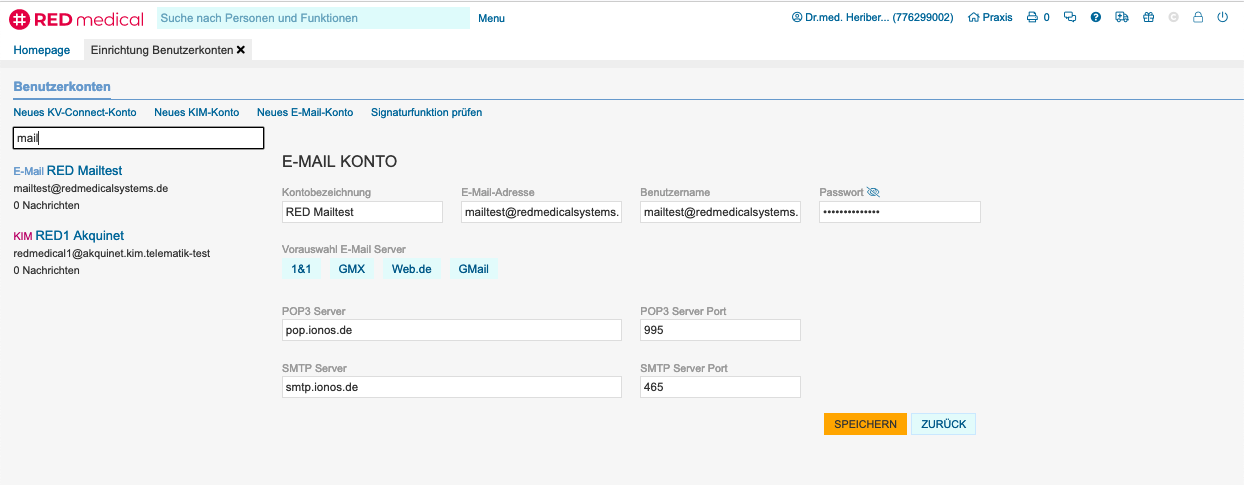
Task: Select the 1&1 server preset
Action: (301, 269)
